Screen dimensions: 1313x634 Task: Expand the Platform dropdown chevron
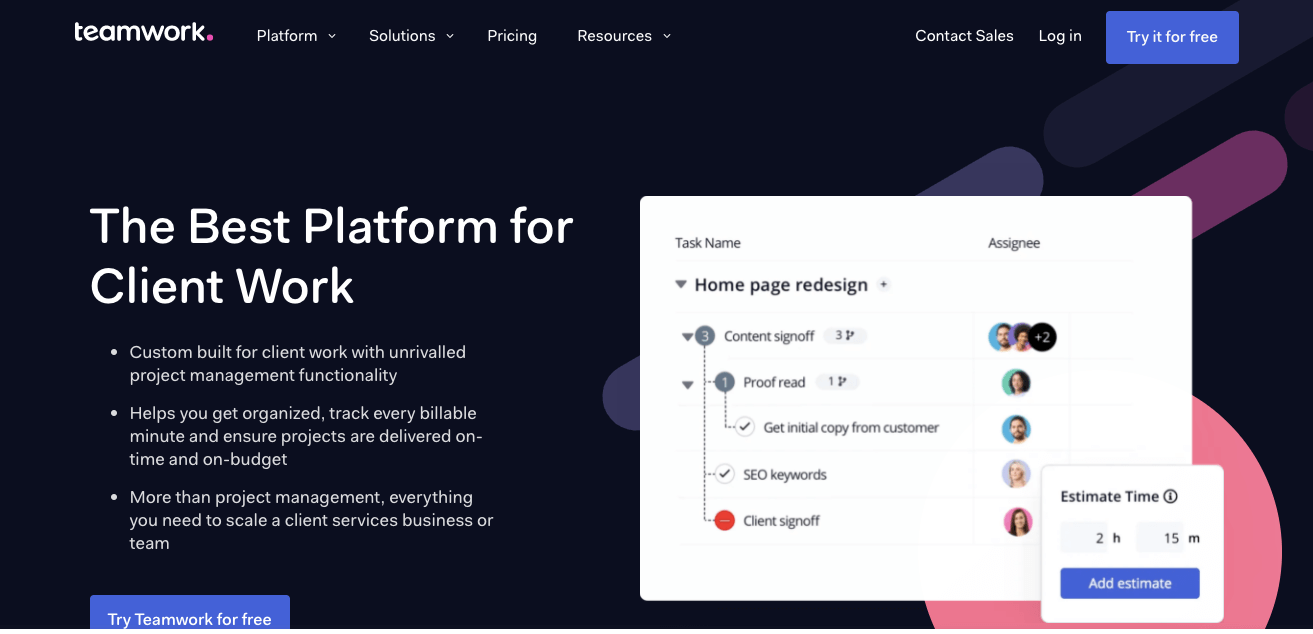pos(332,36)
